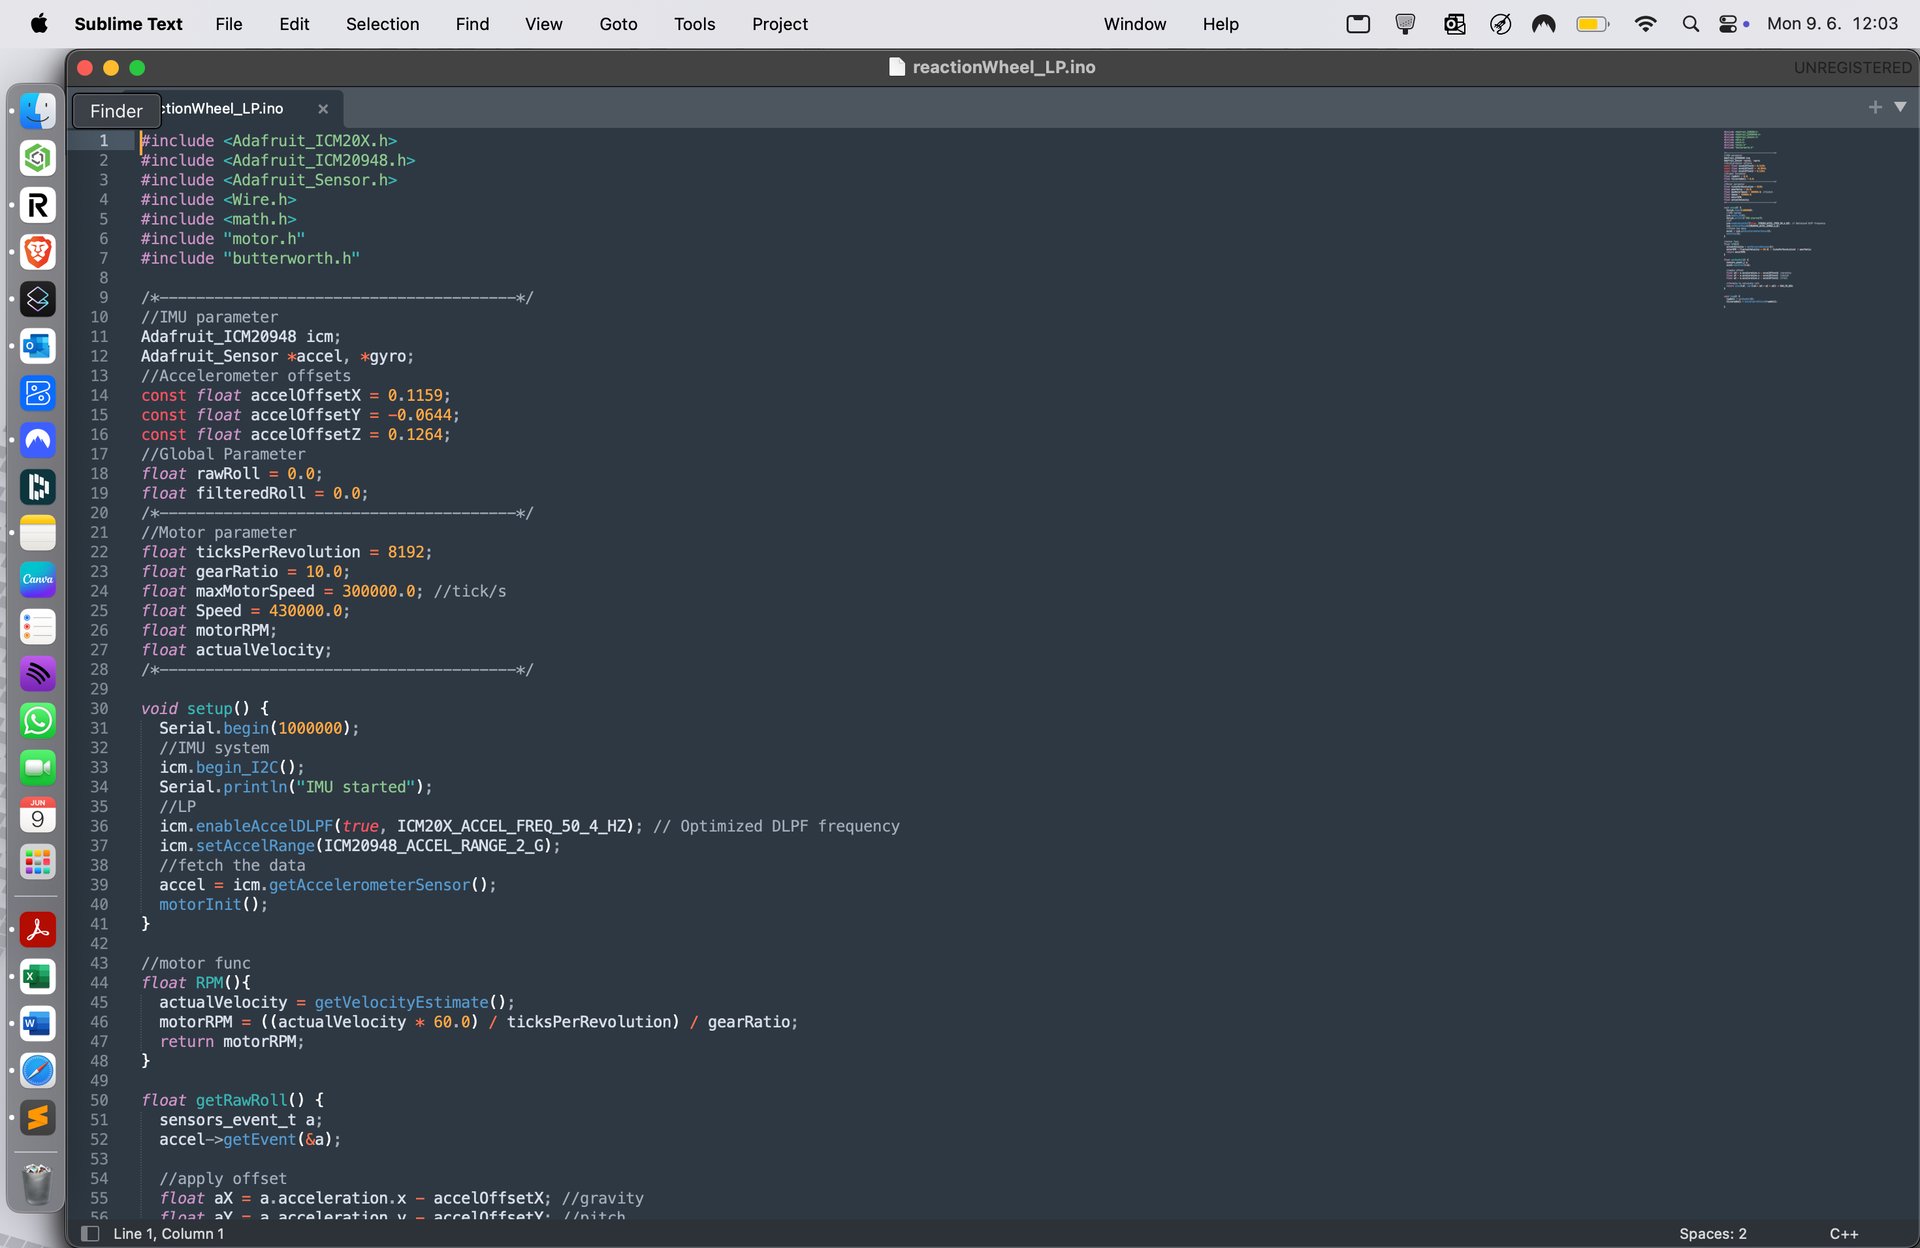
Task: Click line number 30 in the gutter
Action: point(99,709)
